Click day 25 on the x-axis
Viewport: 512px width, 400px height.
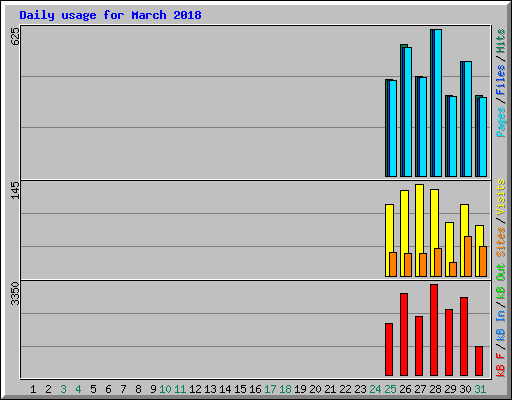(x=390, y=389)
